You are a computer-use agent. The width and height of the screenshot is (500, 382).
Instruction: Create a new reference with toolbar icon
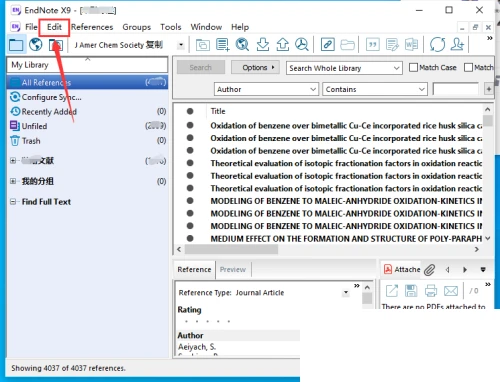click(222, 44)
